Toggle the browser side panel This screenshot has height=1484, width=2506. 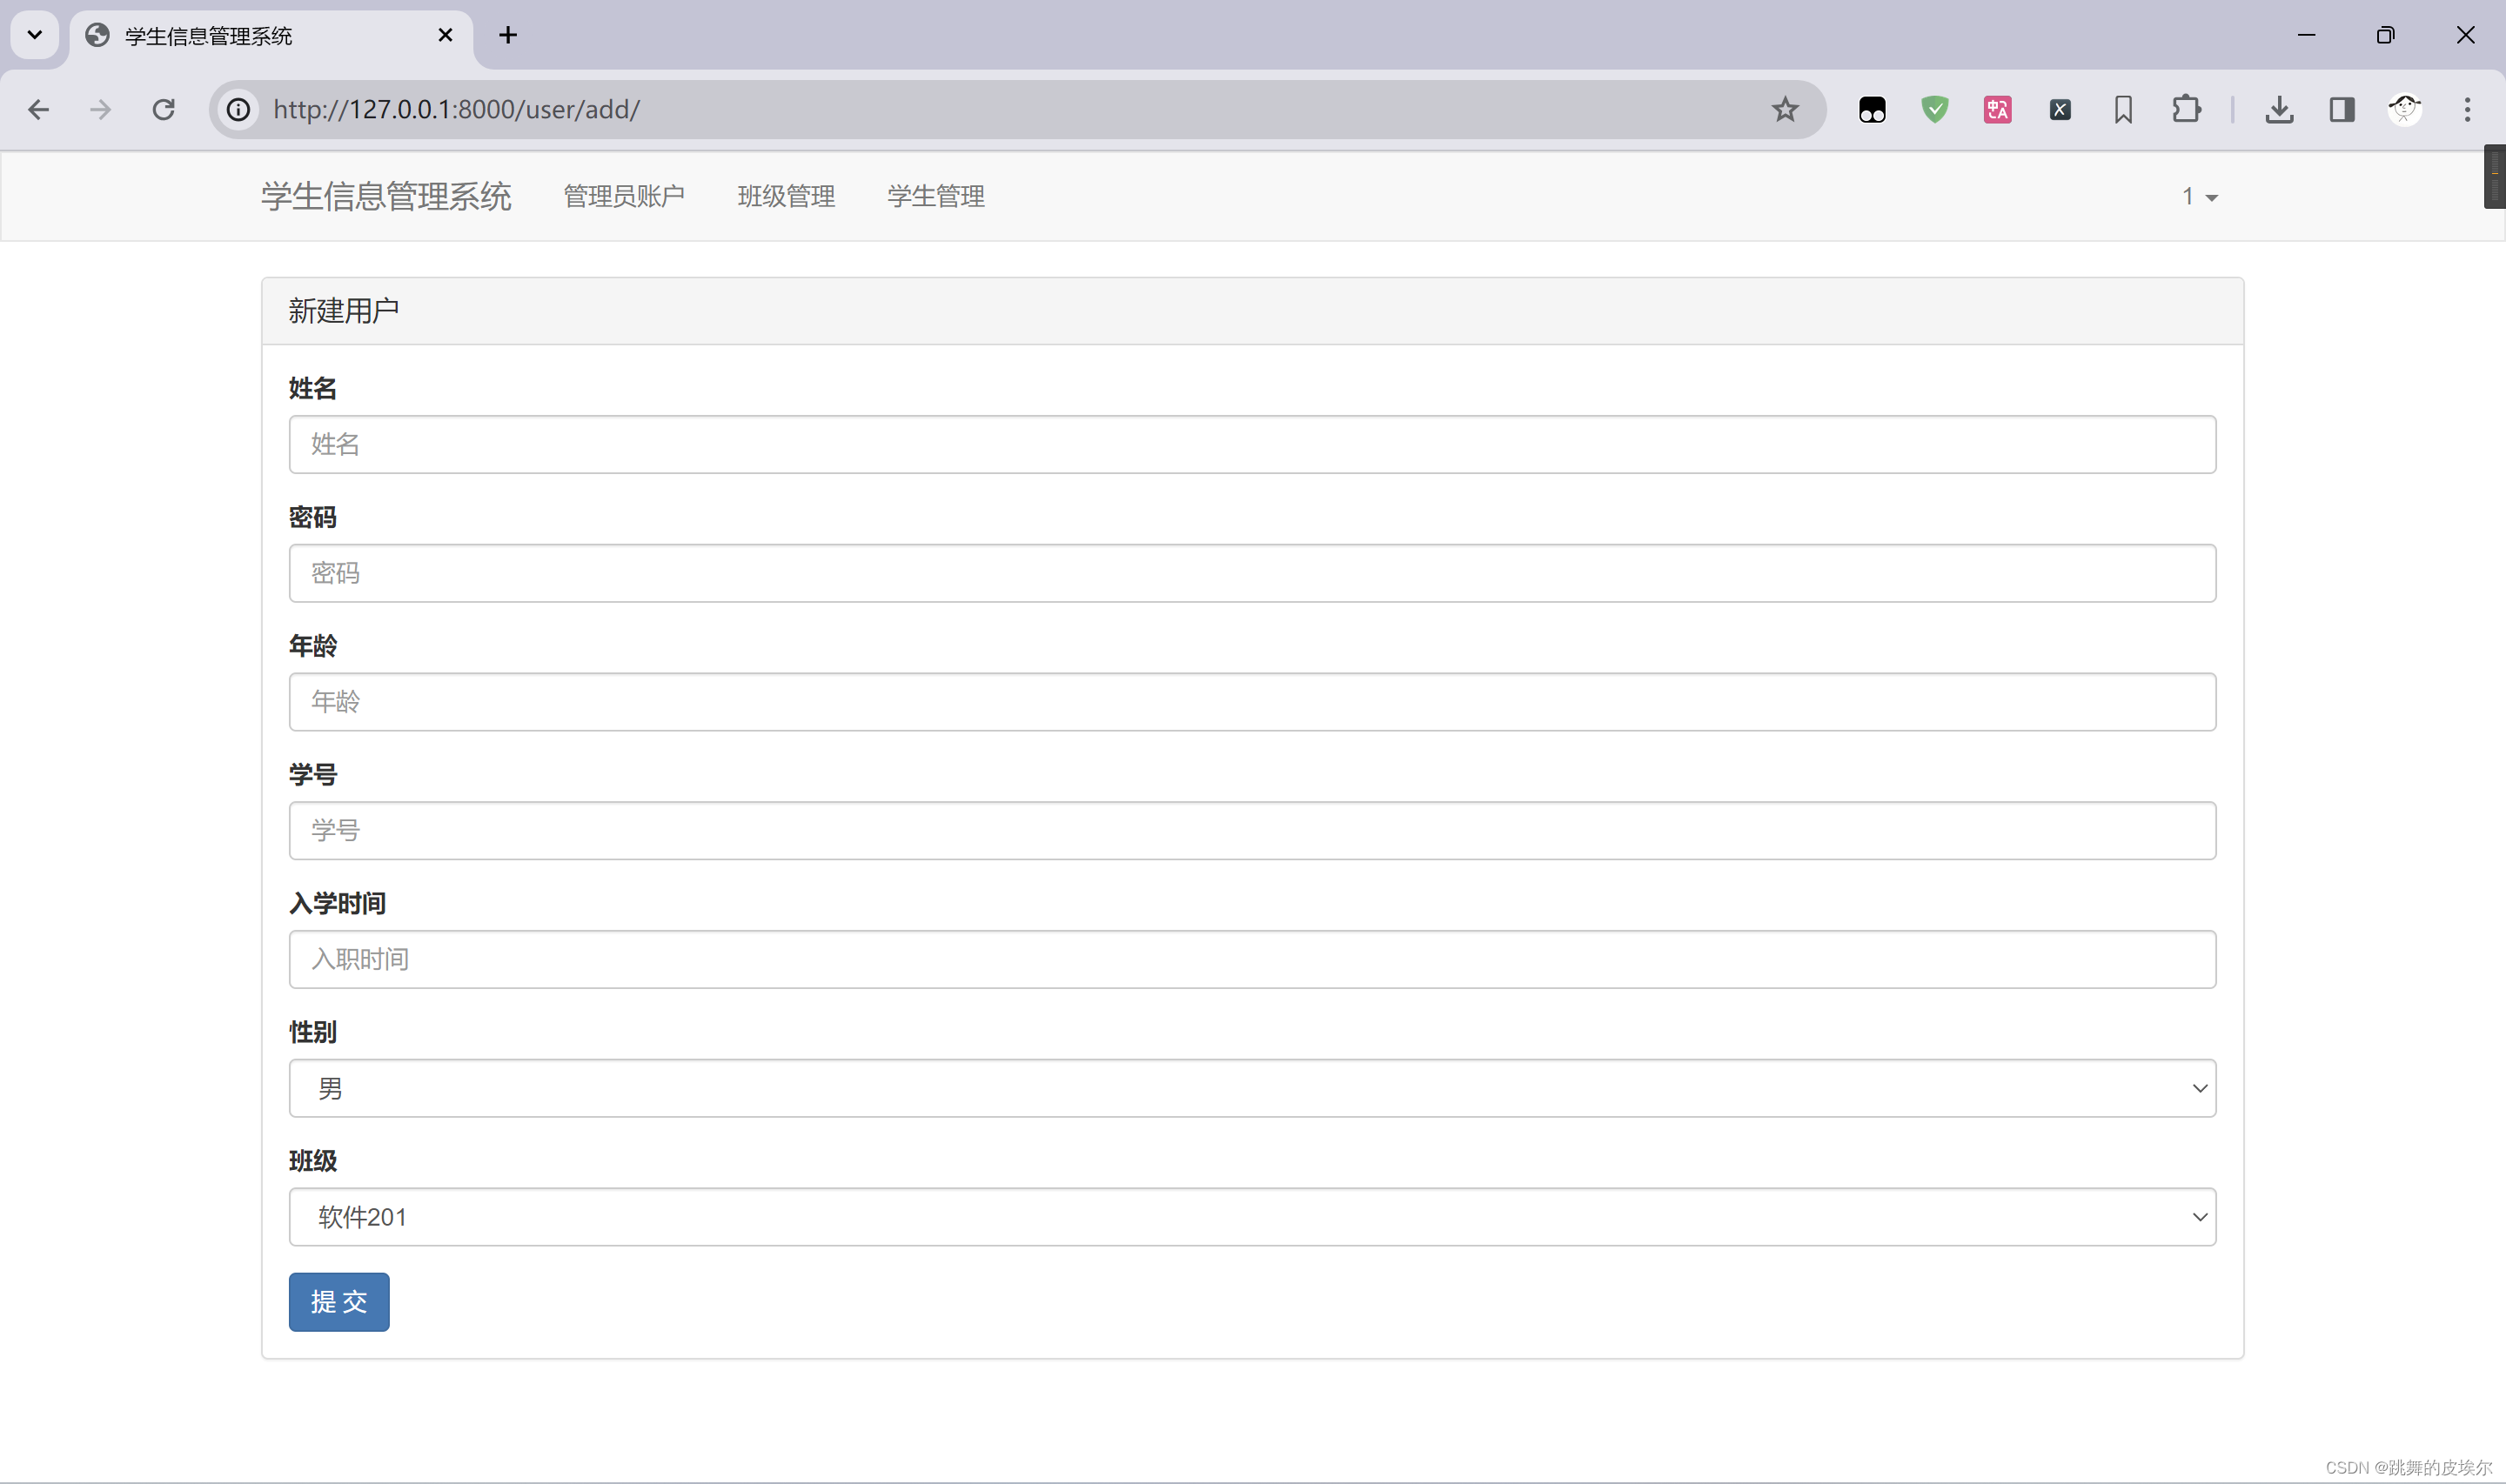click(x=2342, y=109)
